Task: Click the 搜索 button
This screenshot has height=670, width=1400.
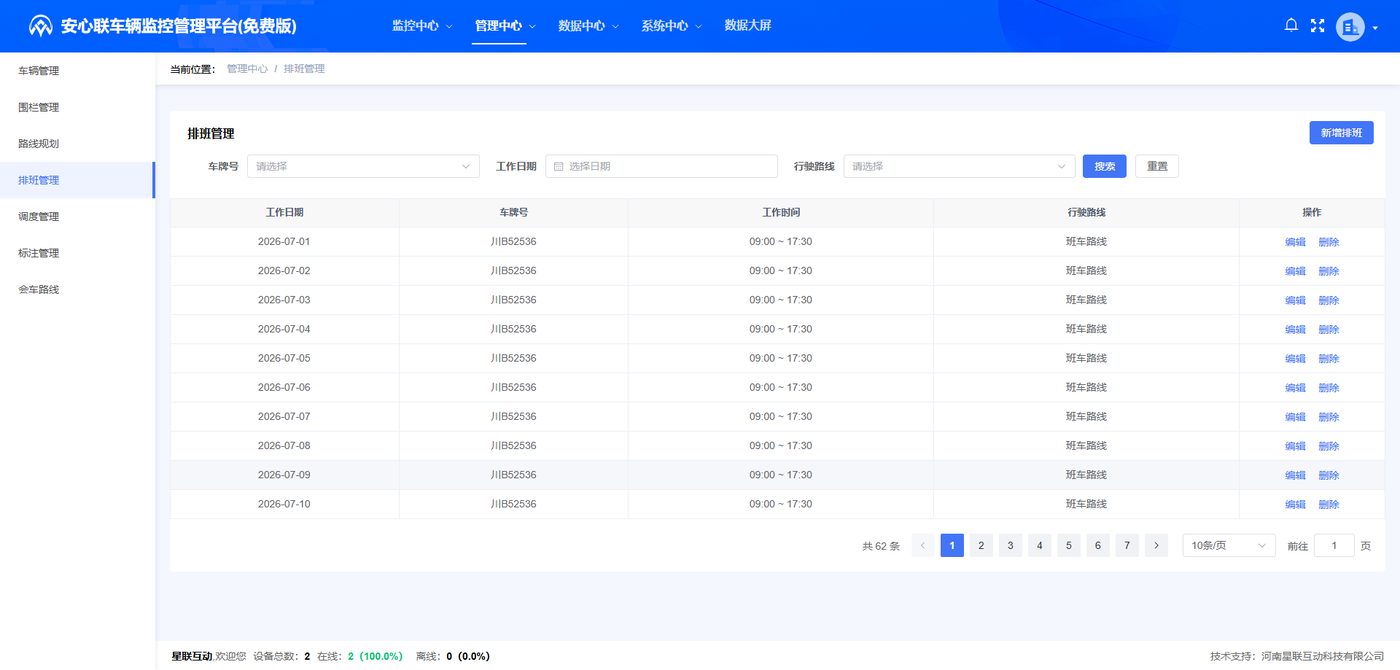Action: point(1105,166)
